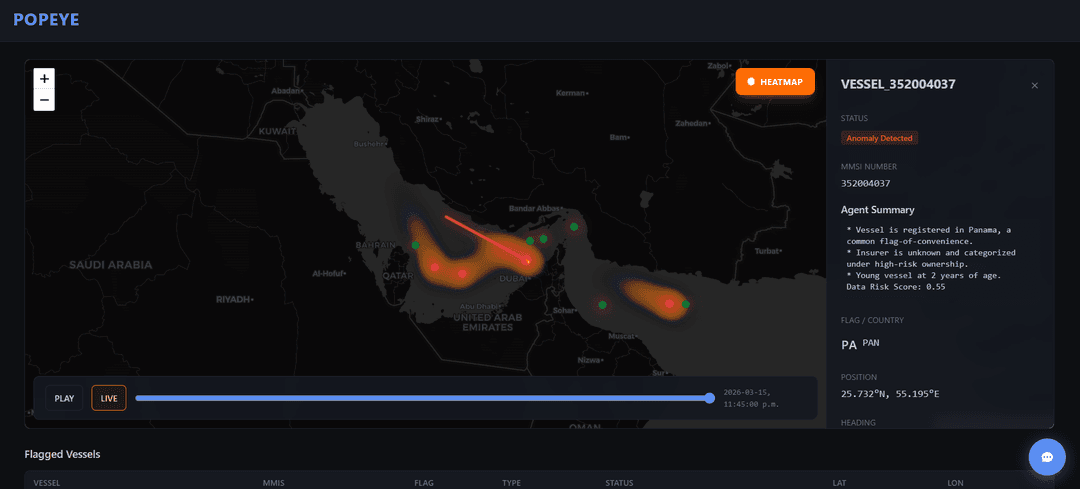Select green vessel marker closest to Sohar
Image resolution: width=1080 pixels, height=489 pixels.
pyautogui.click(x=602, y=304)
